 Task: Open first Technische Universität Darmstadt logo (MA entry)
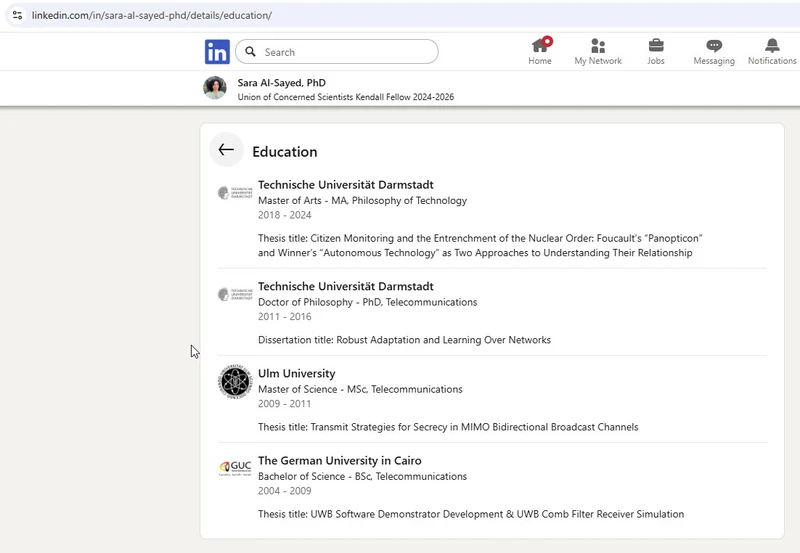click(235, 193)
